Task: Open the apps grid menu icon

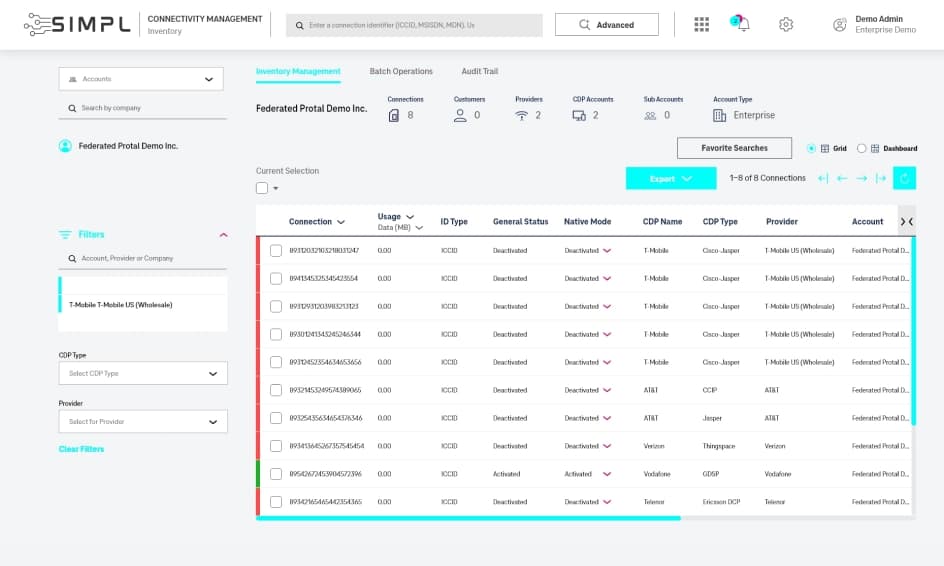Action: [701, 24]
